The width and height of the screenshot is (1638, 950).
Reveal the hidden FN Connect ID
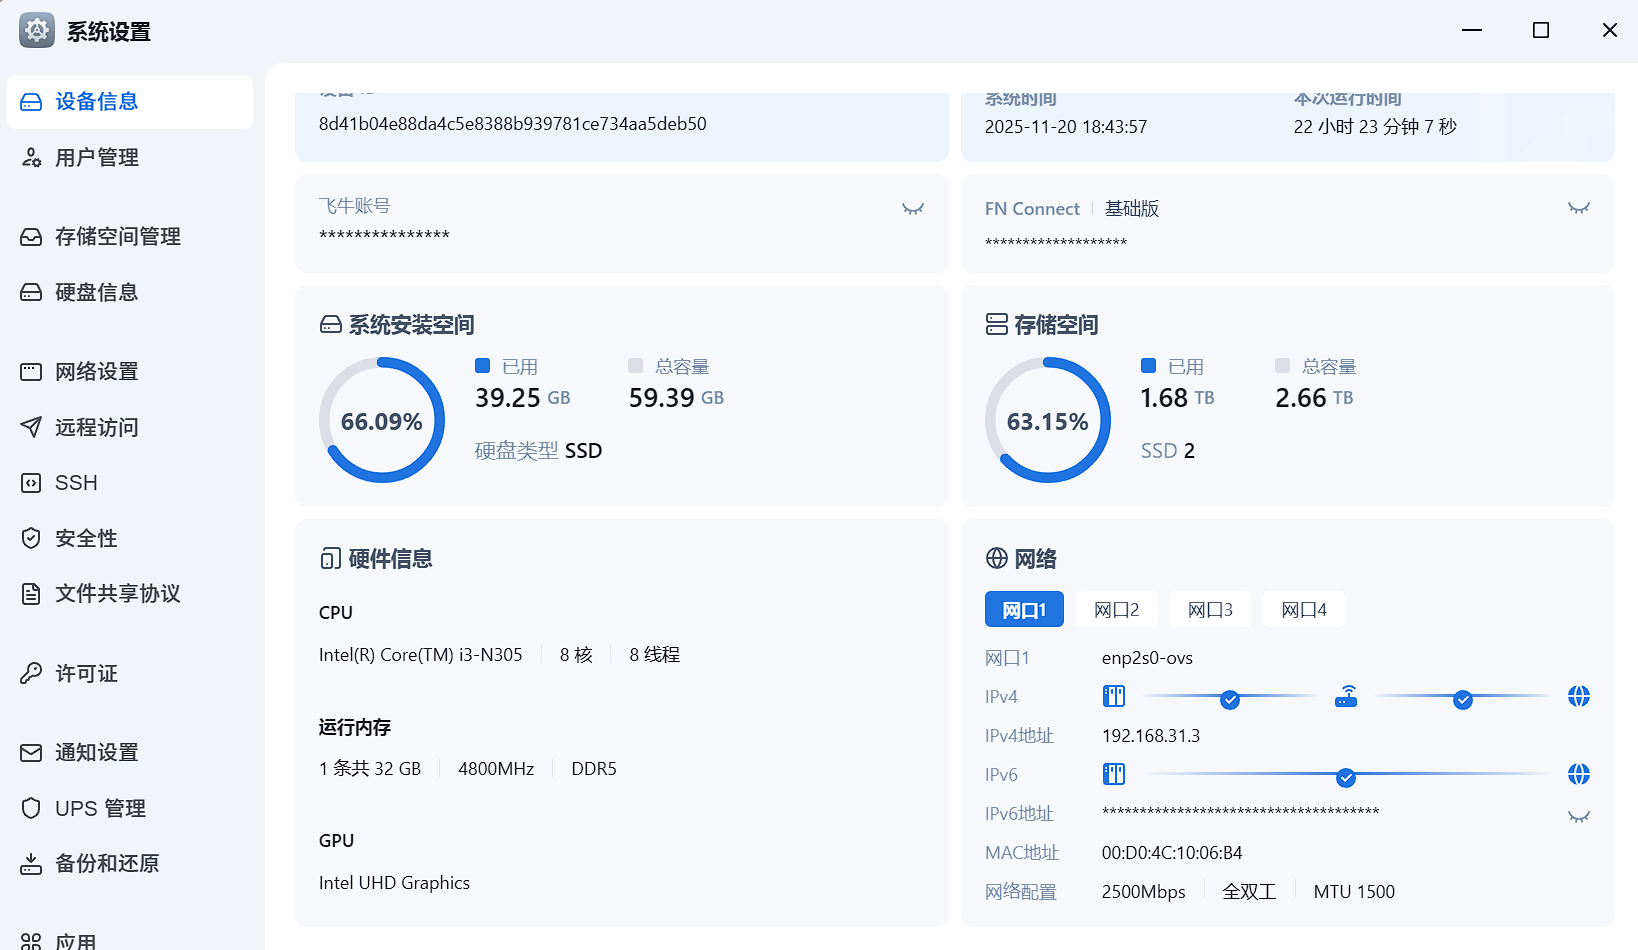tap(1579, 208)
